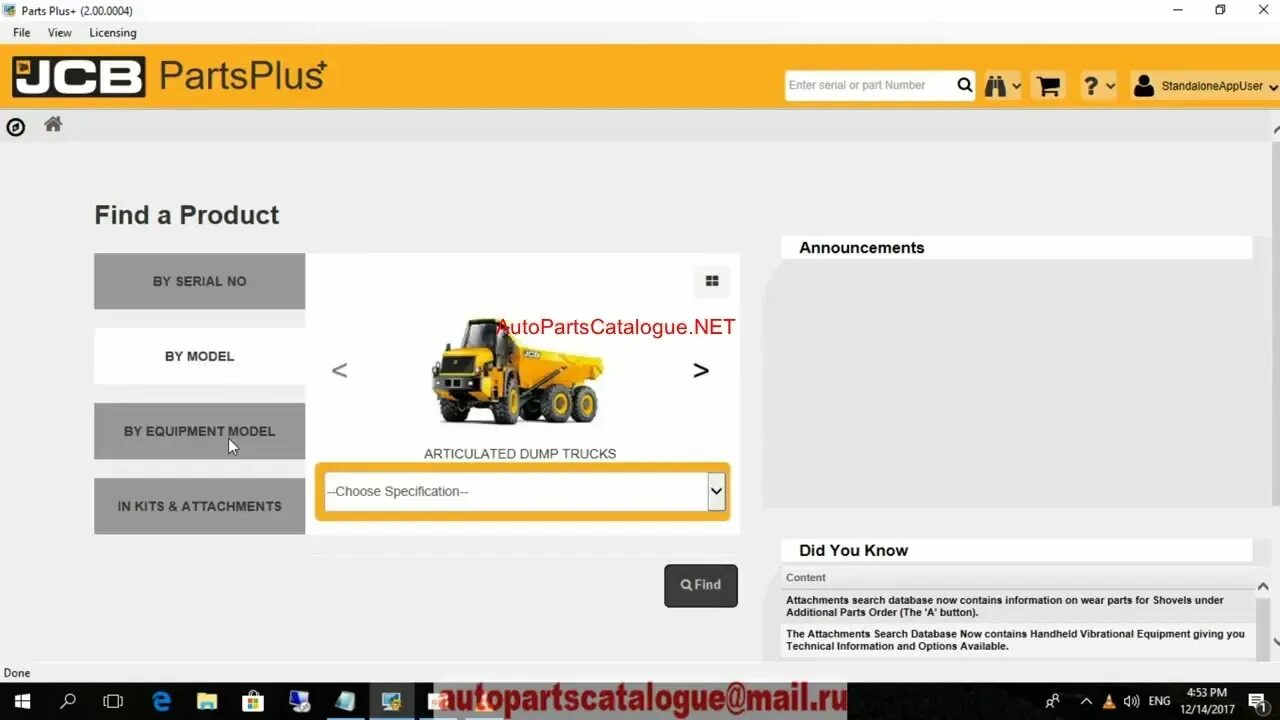Screen dimensions: 1280x720
Task: Open taskbar search
Action: [67, 701]
